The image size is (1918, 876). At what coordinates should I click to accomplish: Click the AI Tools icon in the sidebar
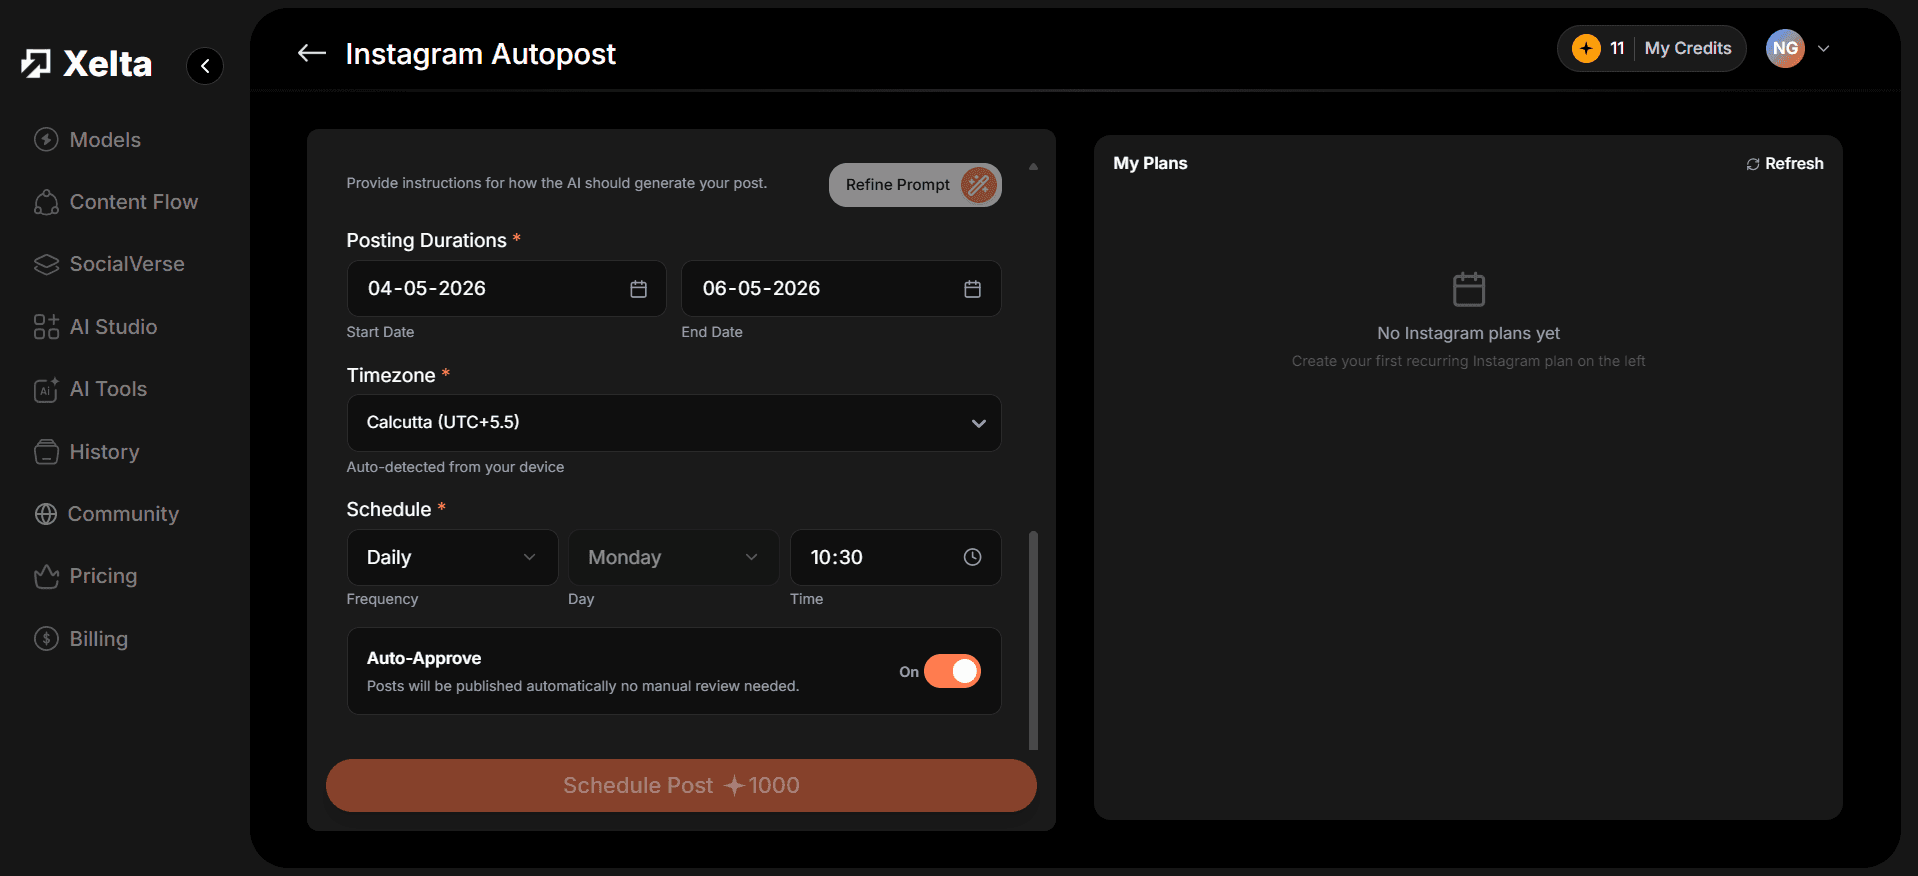(46, 389)
